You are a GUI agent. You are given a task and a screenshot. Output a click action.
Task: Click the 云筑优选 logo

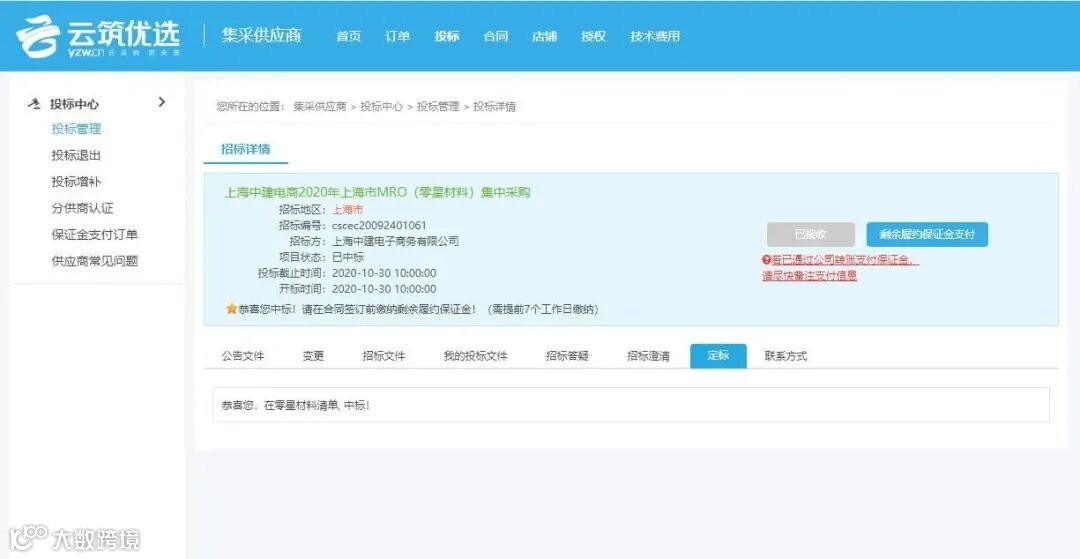(98, 36)
